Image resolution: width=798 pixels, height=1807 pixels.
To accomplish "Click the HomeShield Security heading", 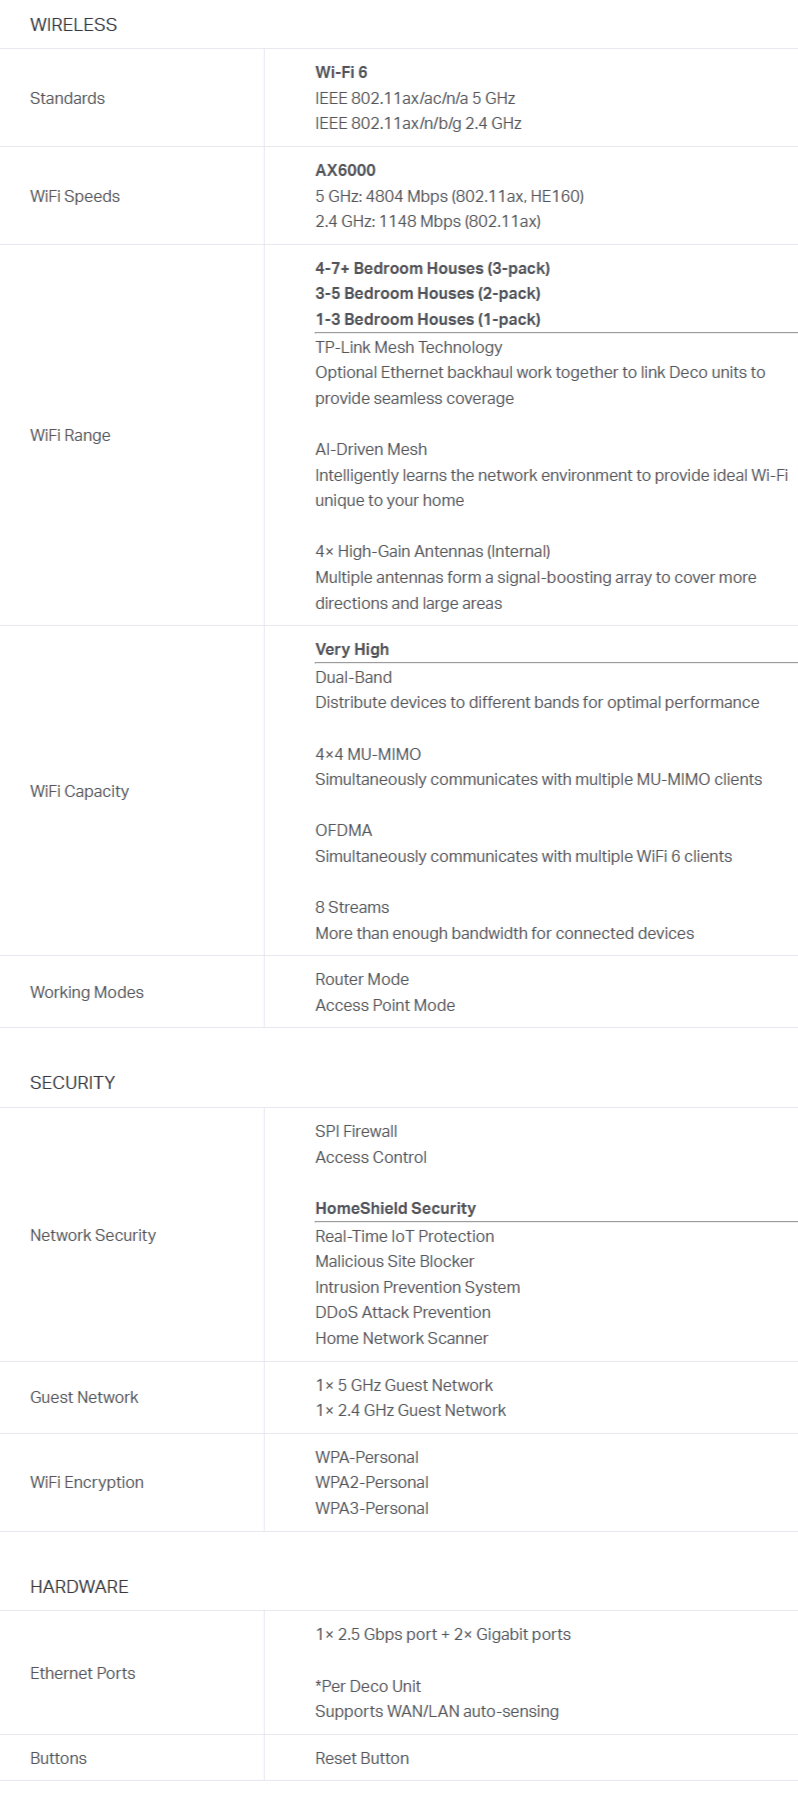I will (395, 1208).
